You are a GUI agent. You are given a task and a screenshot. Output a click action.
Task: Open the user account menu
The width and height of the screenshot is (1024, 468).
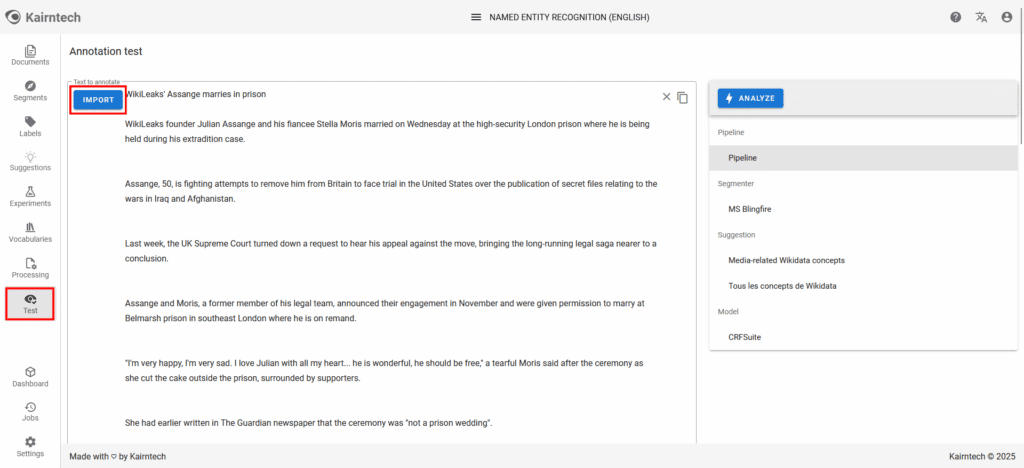click(1006, 17)
